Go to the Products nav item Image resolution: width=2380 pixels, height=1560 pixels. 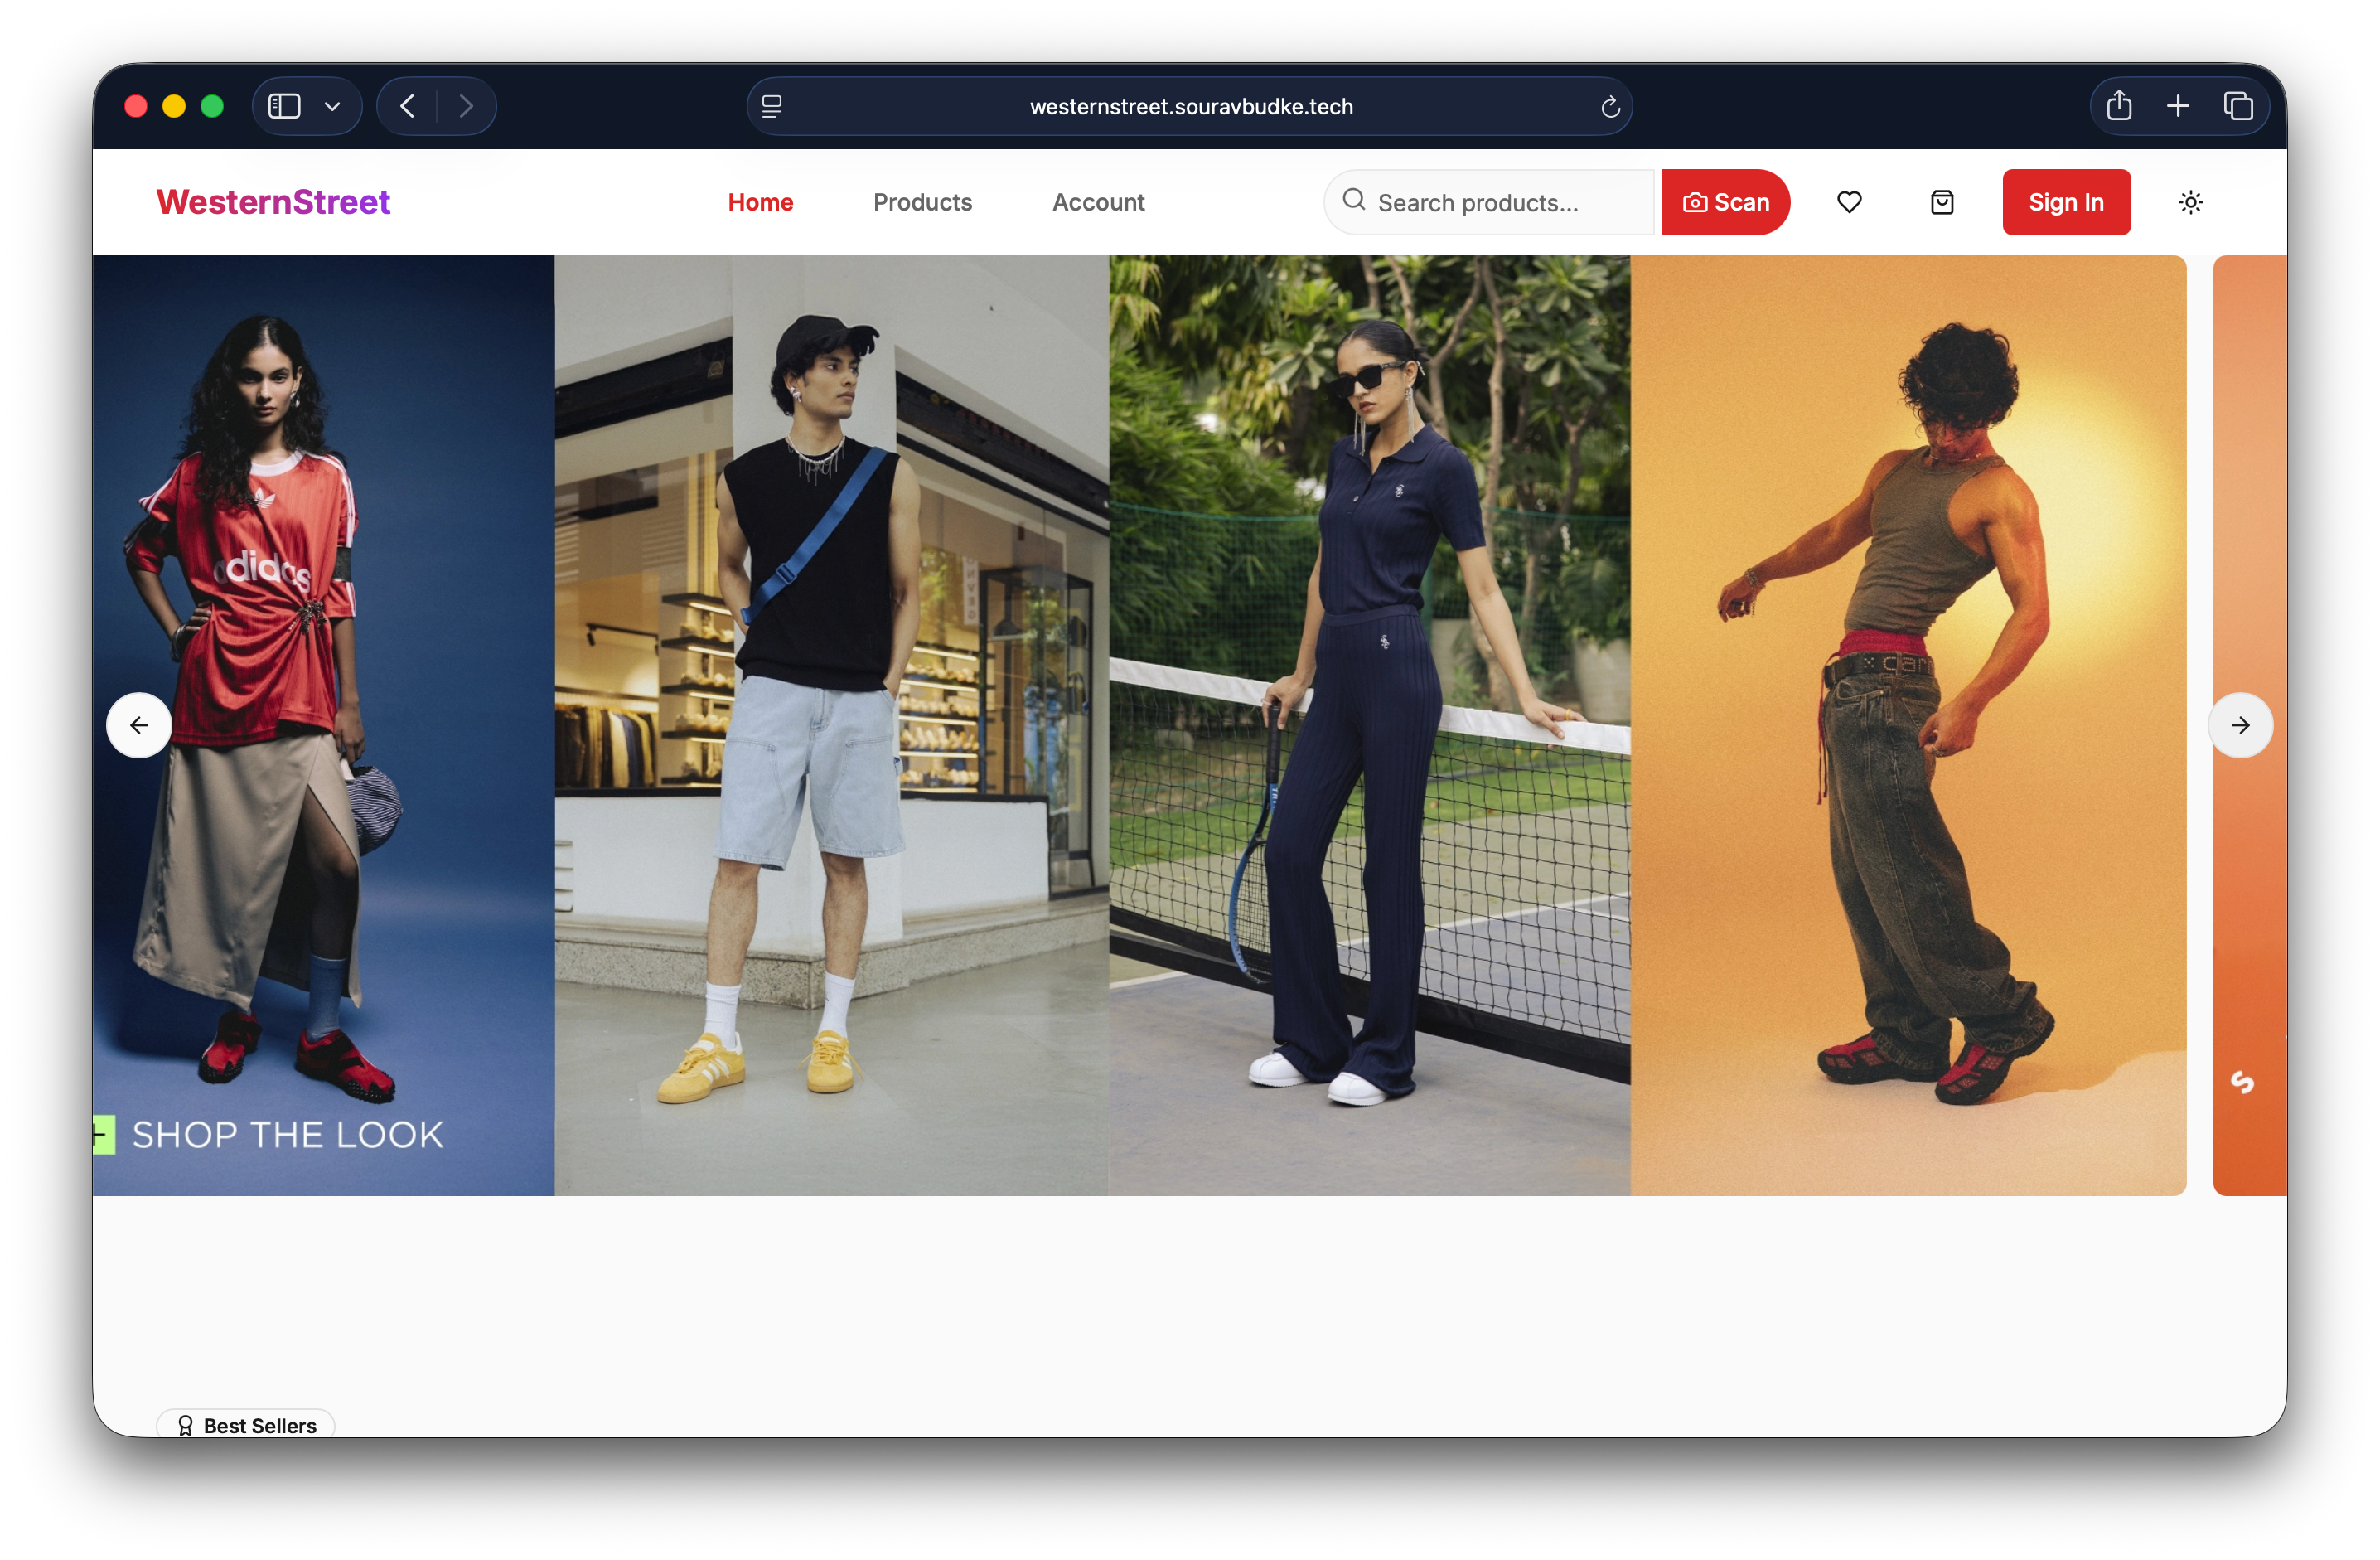click(922, 202)
